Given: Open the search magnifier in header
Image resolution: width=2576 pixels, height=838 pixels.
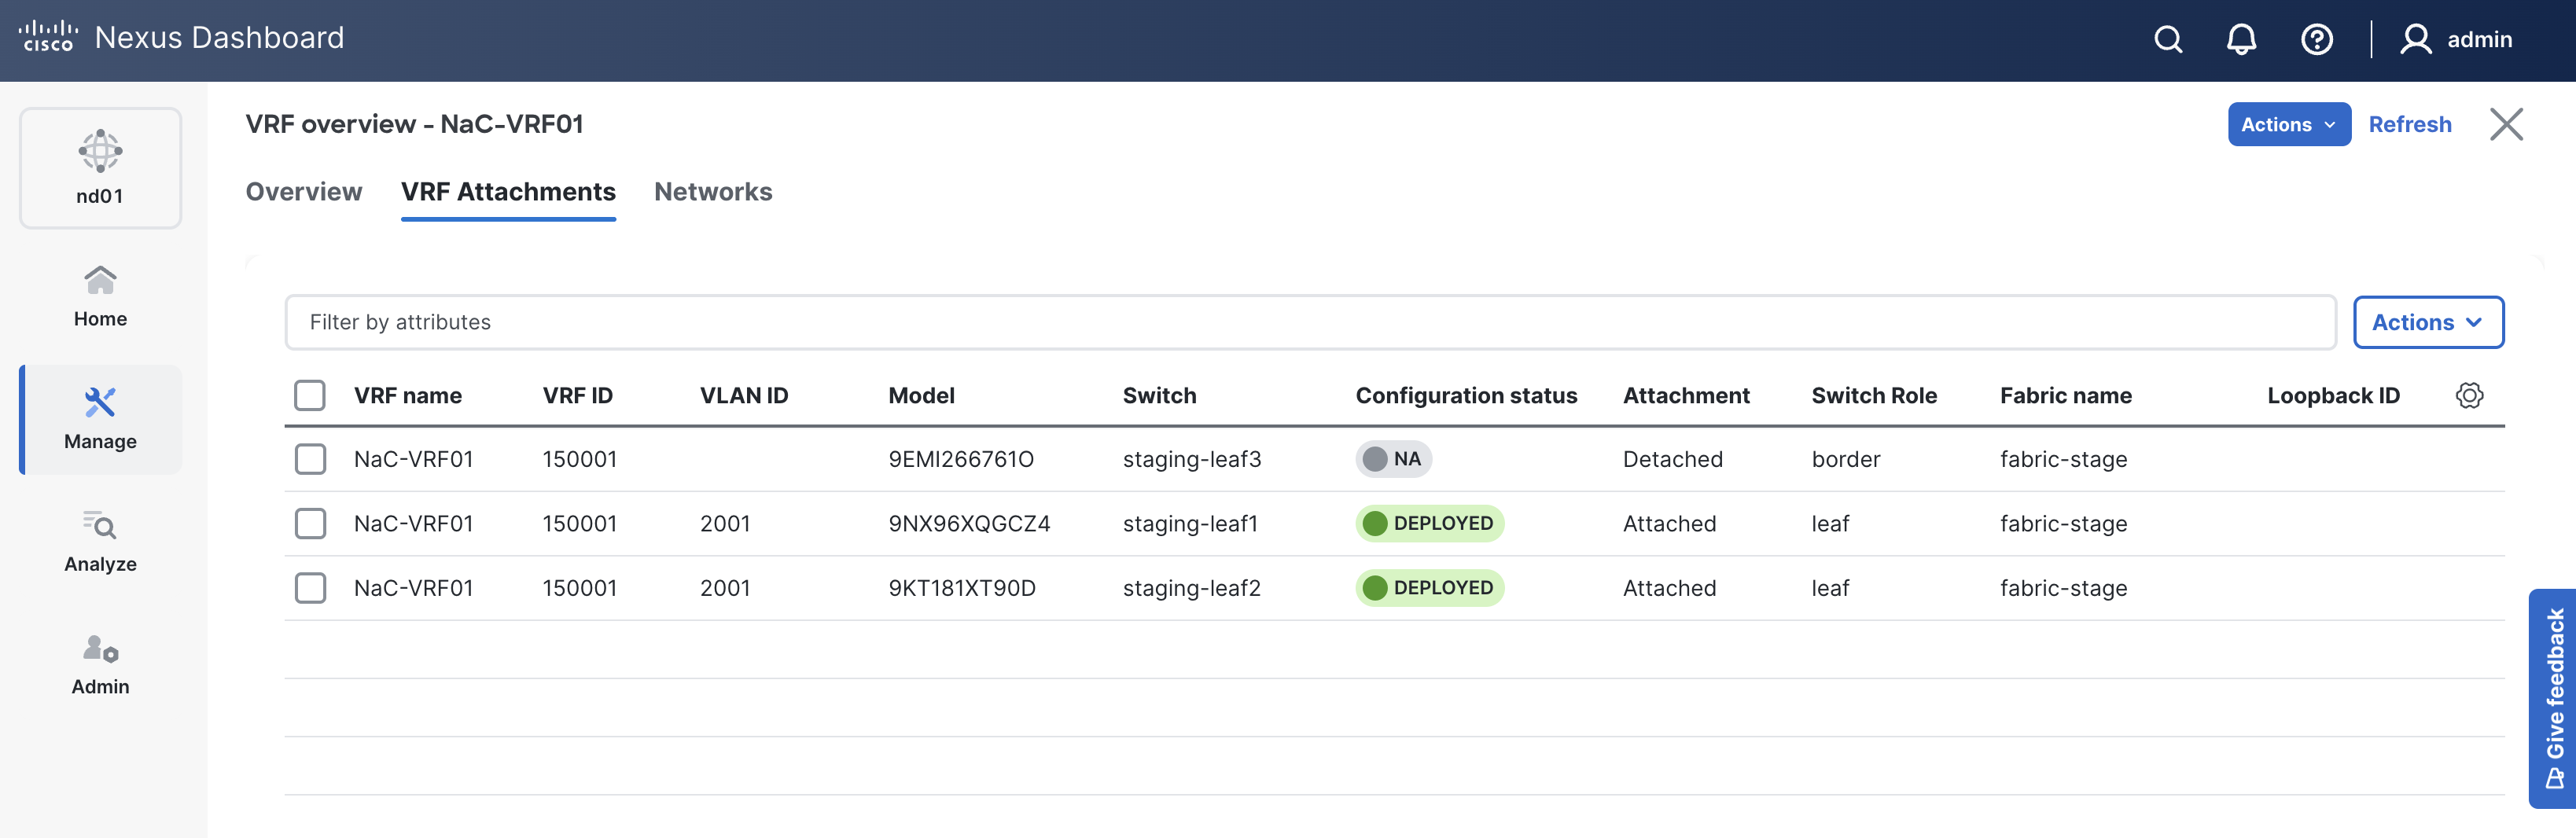Looking at the screenshot, I should pyautogui.click(x=2167, y=40).
